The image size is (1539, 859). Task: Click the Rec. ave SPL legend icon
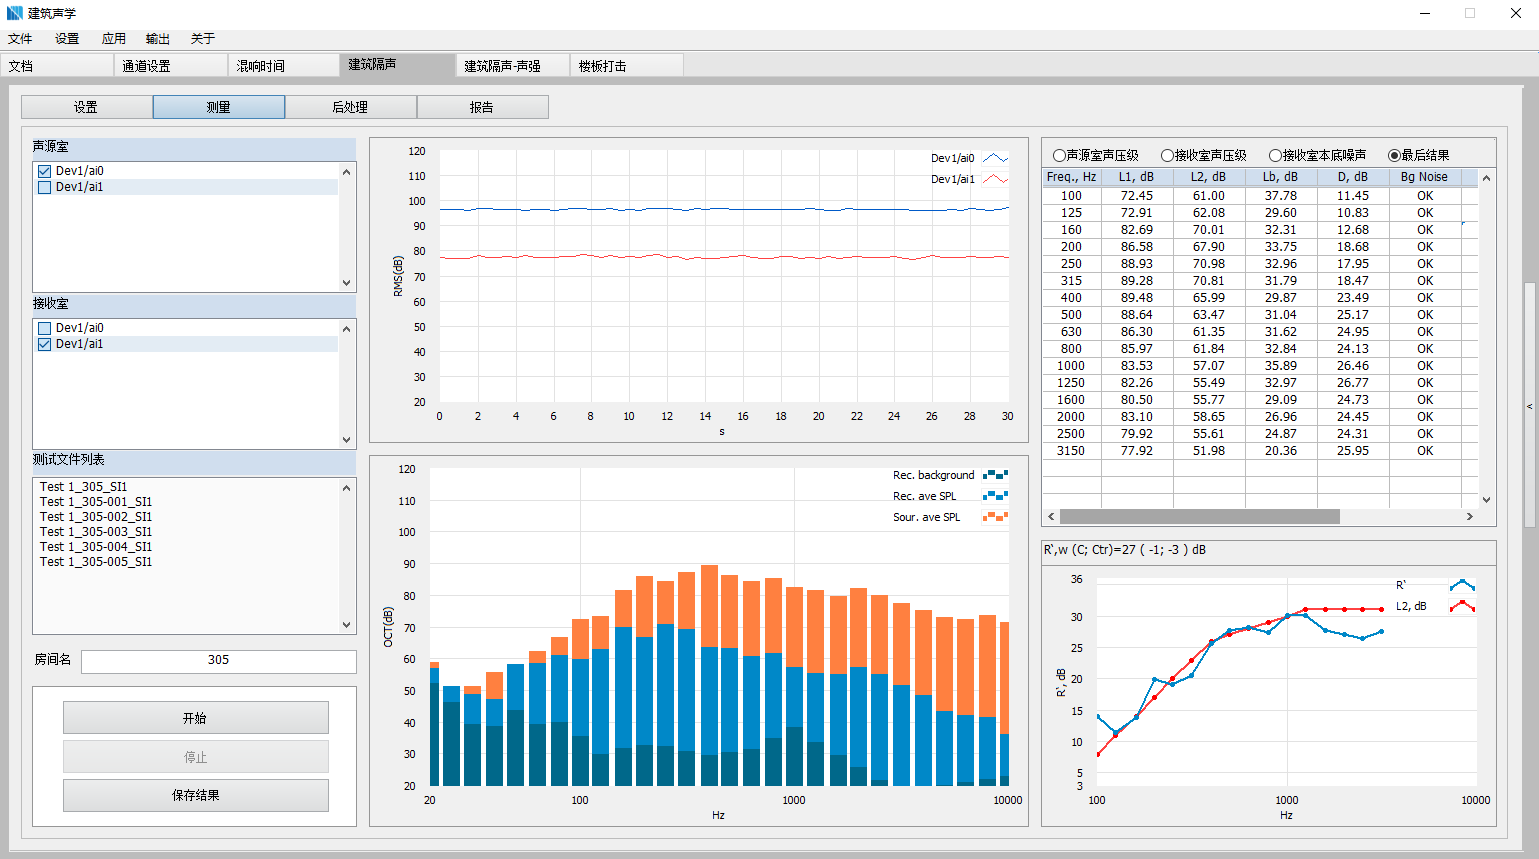(x=995, y=496)
